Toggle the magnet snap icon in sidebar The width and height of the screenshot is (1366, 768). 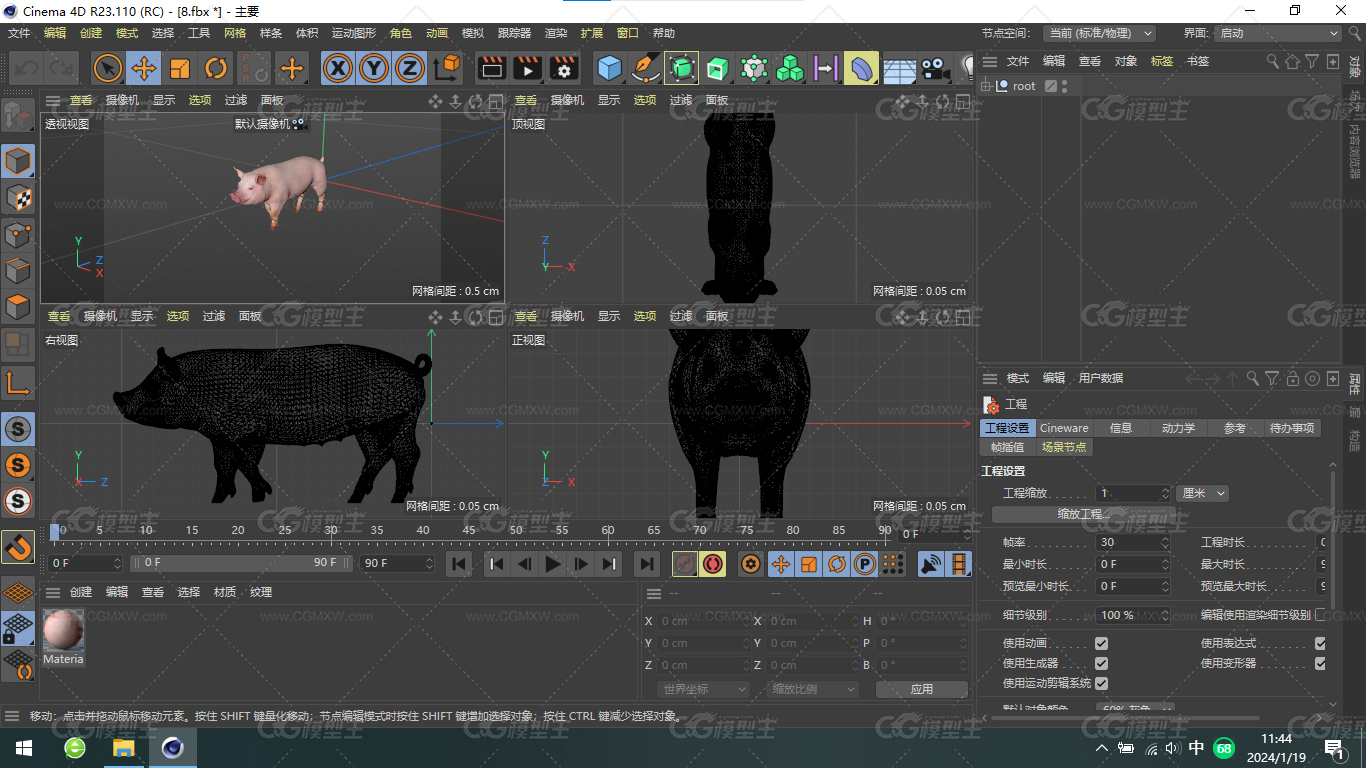(18, 546)
